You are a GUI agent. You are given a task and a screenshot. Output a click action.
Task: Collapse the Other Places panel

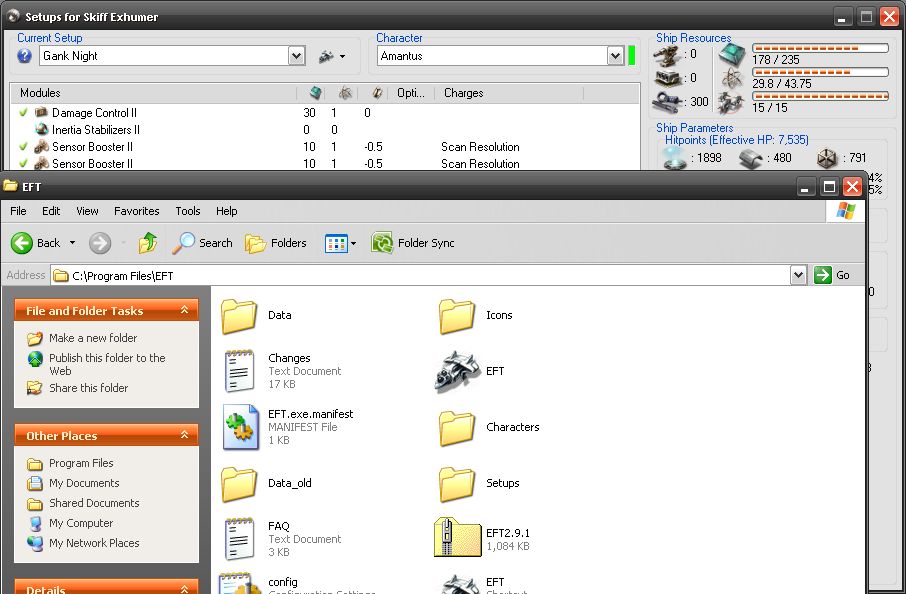[184, 435]
